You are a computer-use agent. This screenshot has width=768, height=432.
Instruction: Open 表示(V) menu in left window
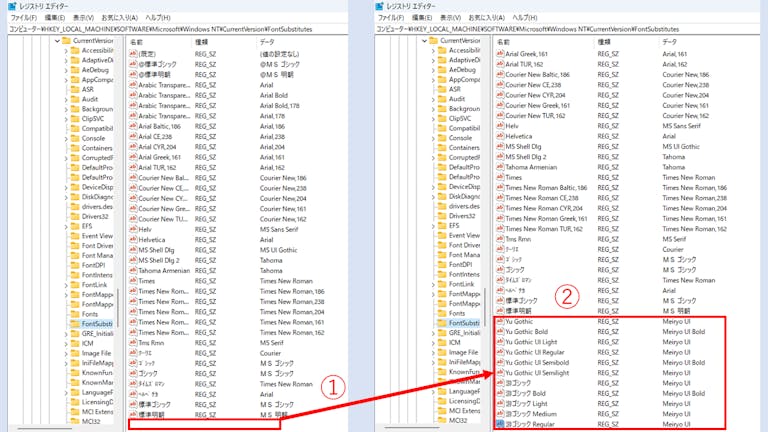tap(83, 18)
